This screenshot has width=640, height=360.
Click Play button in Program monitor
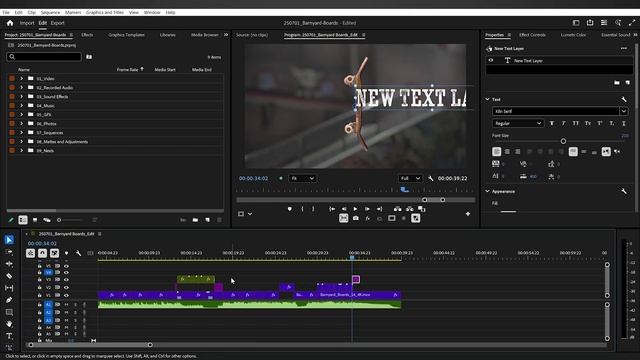click(x=355, y=209)
